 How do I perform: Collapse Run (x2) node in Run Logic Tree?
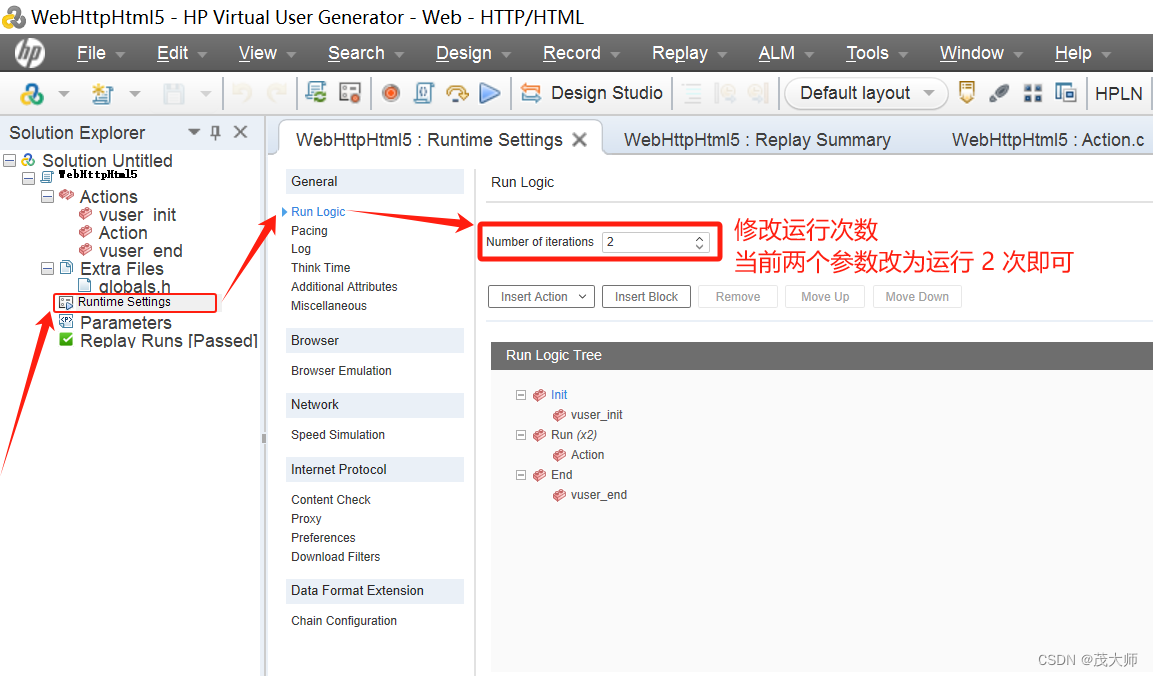pyautogui.click(x=521, y=435)
